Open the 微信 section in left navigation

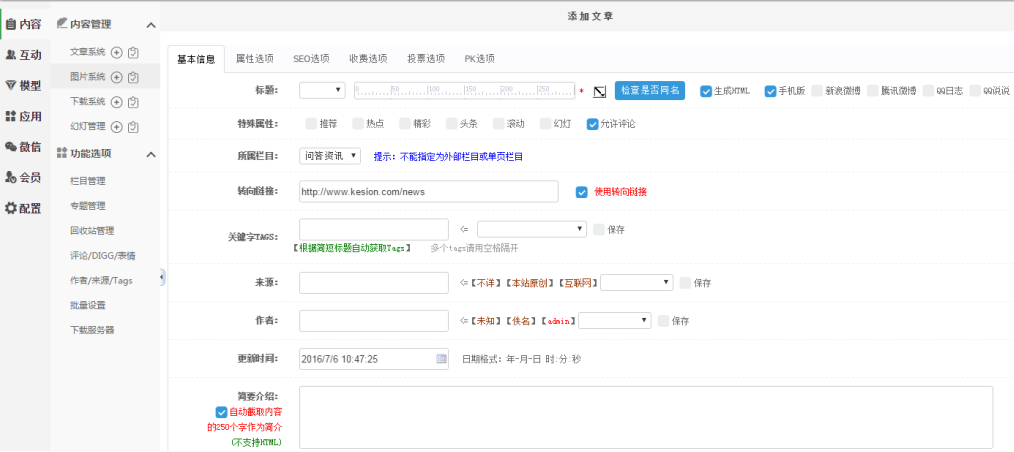click(x=23, y=147)
